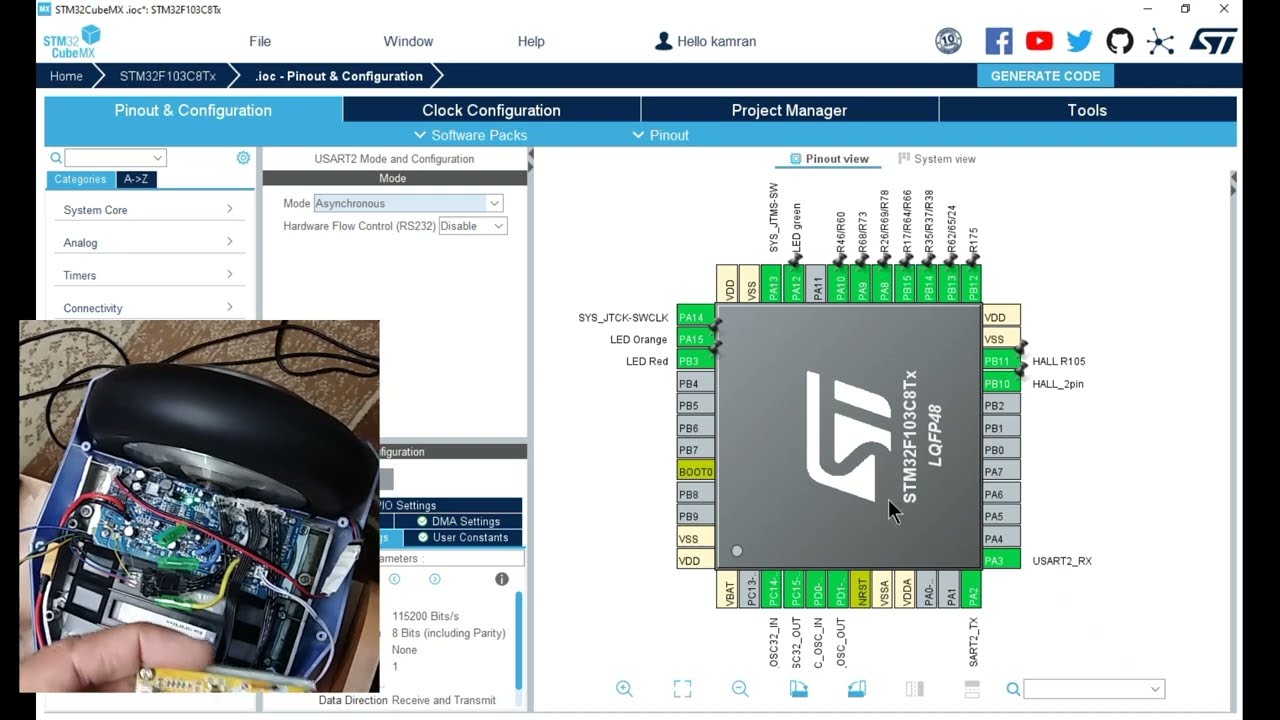Click the pin search magnifier icon
The height and width of the screenshot is (720, 1280).
[x=1013, y=689]
